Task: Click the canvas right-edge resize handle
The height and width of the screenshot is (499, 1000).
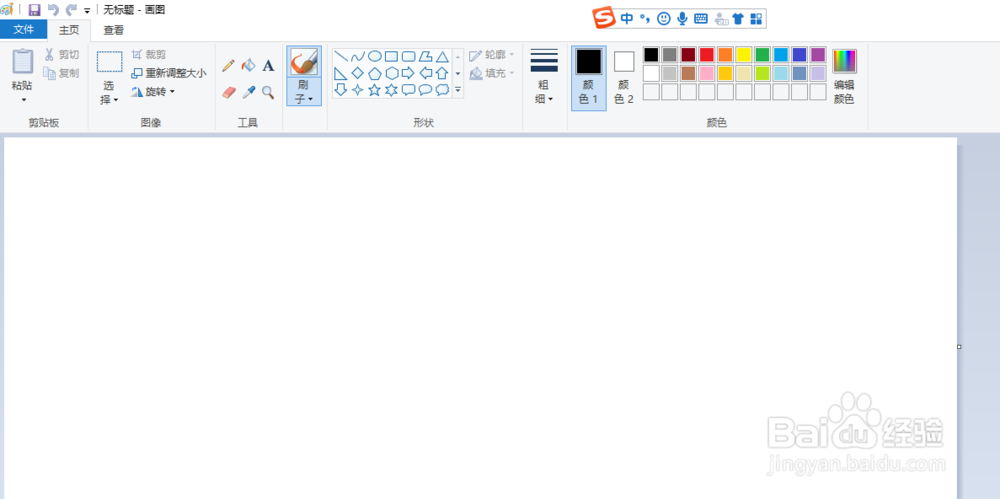Action: pyautogui.click(x=959, y=346)
